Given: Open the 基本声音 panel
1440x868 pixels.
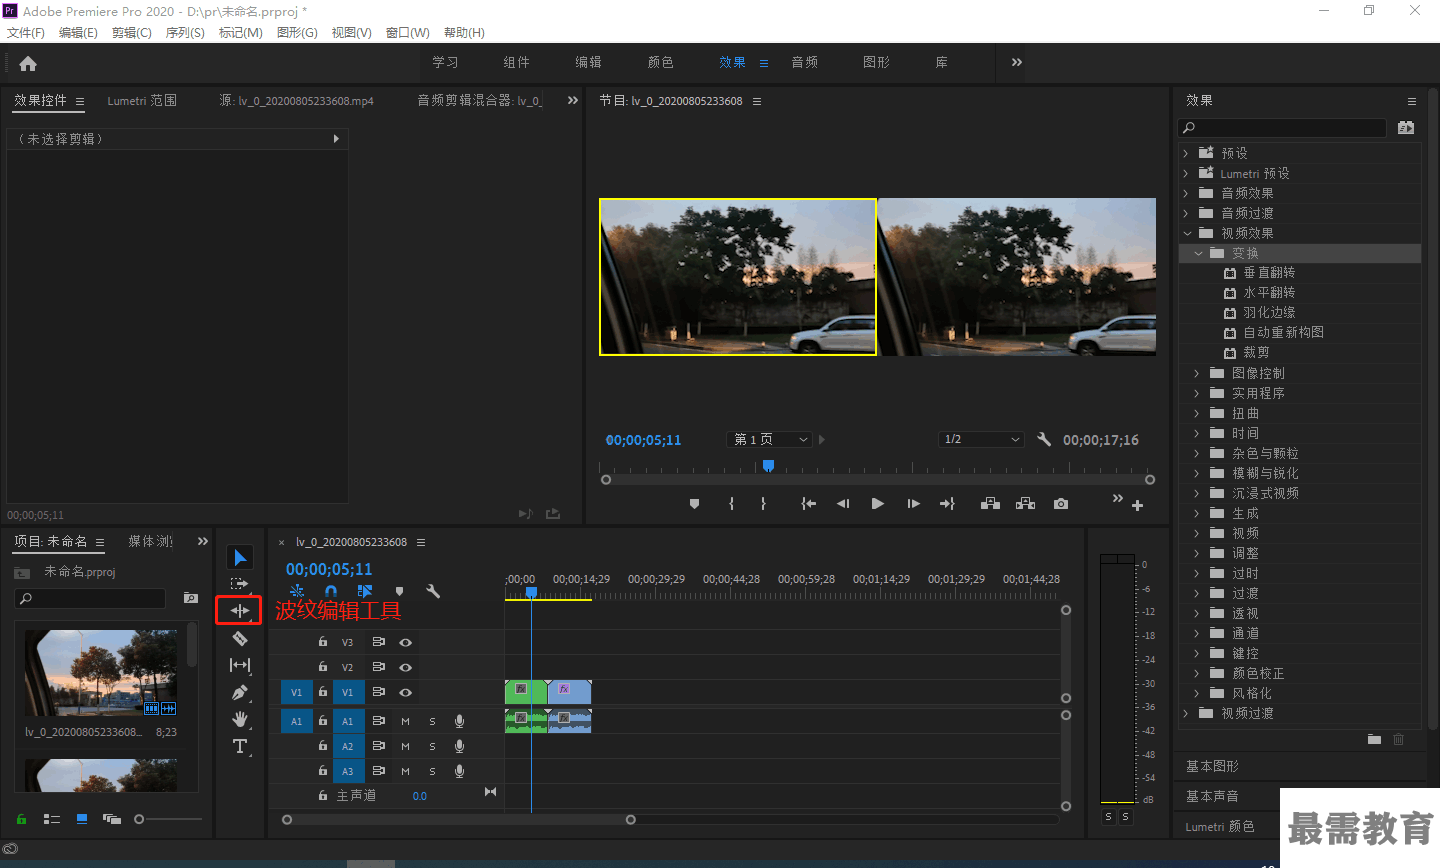Looking at the screenshot, I should [1212, 796].
